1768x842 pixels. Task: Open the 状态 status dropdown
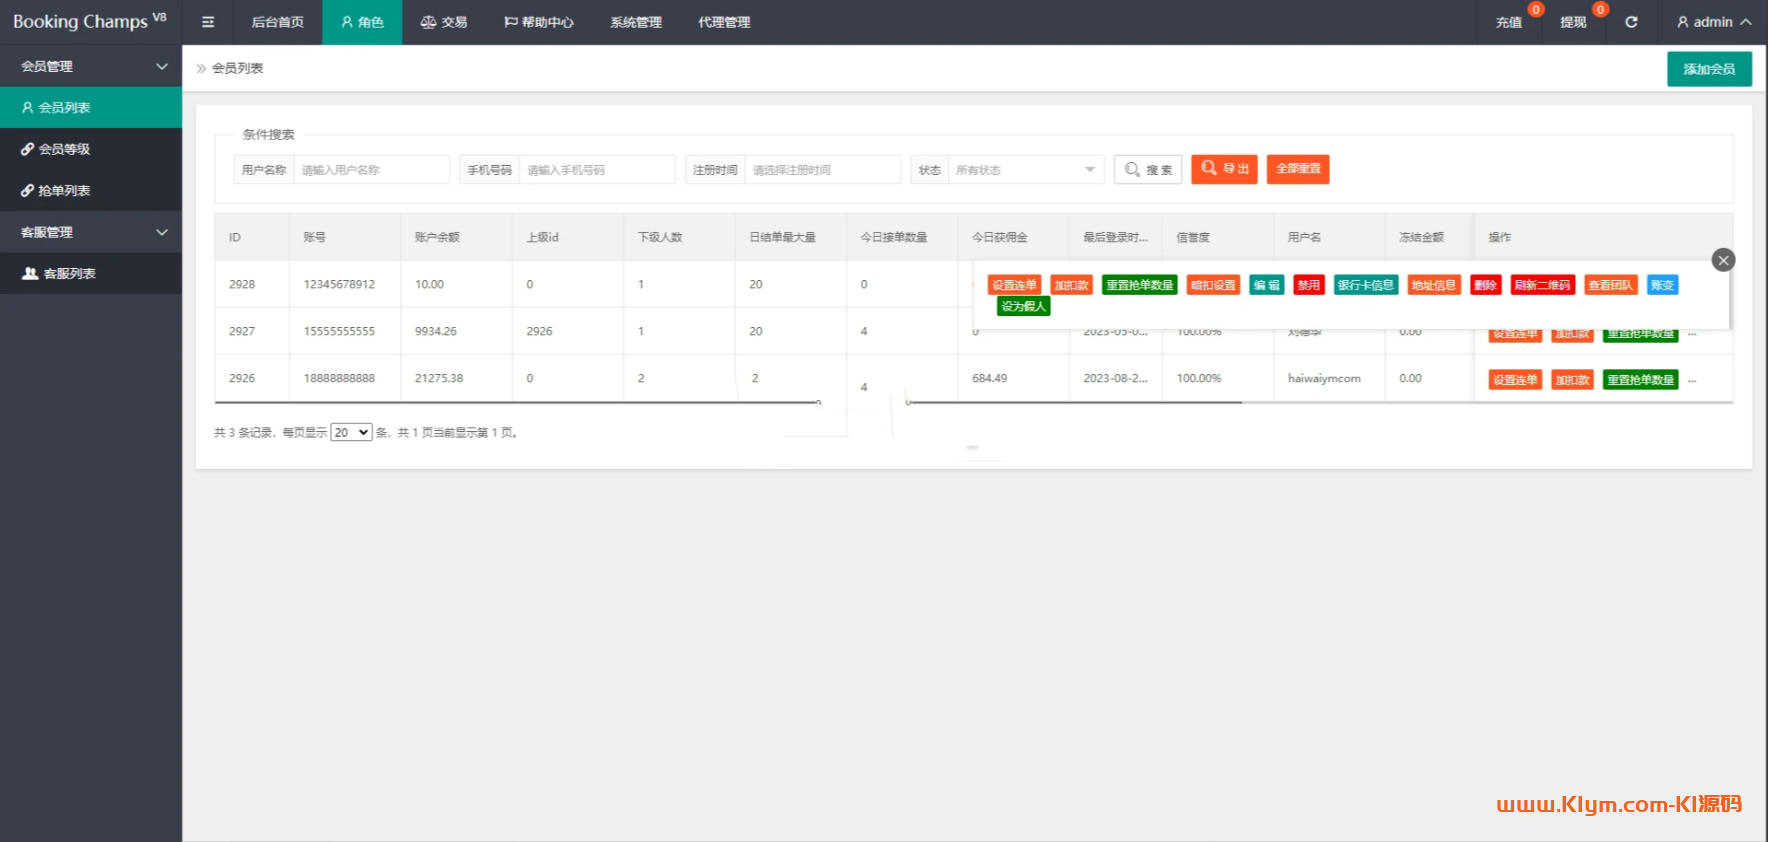pos(1024,170)
